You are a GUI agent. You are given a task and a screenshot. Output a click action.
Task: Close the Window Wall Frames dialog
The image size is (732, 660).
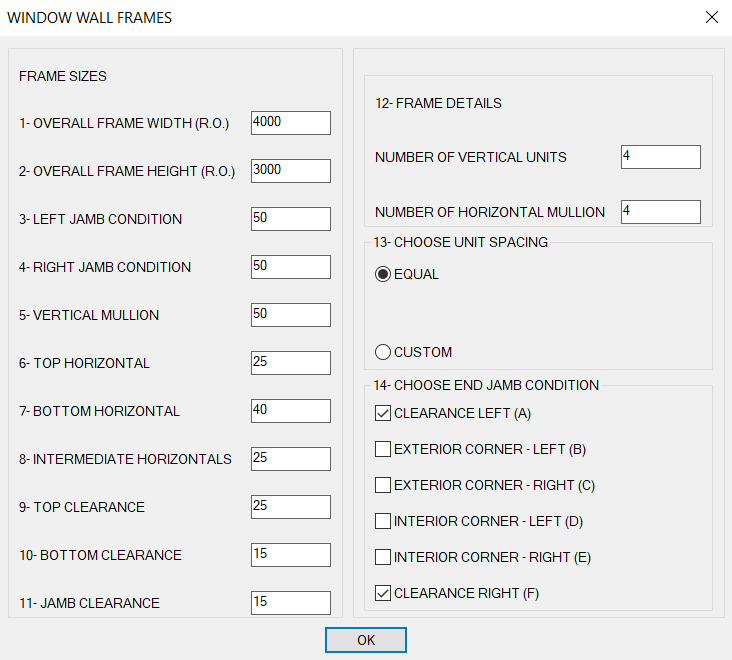pyautogui.click(x=712, y=17)
